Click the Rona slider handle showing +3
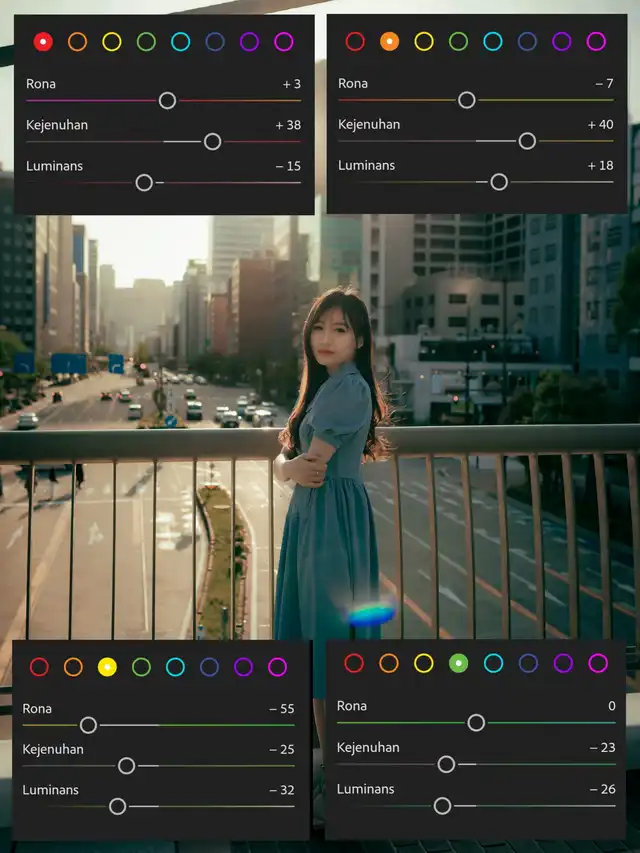The width and height of the screenshot is (640, 853). pos(167,100)
